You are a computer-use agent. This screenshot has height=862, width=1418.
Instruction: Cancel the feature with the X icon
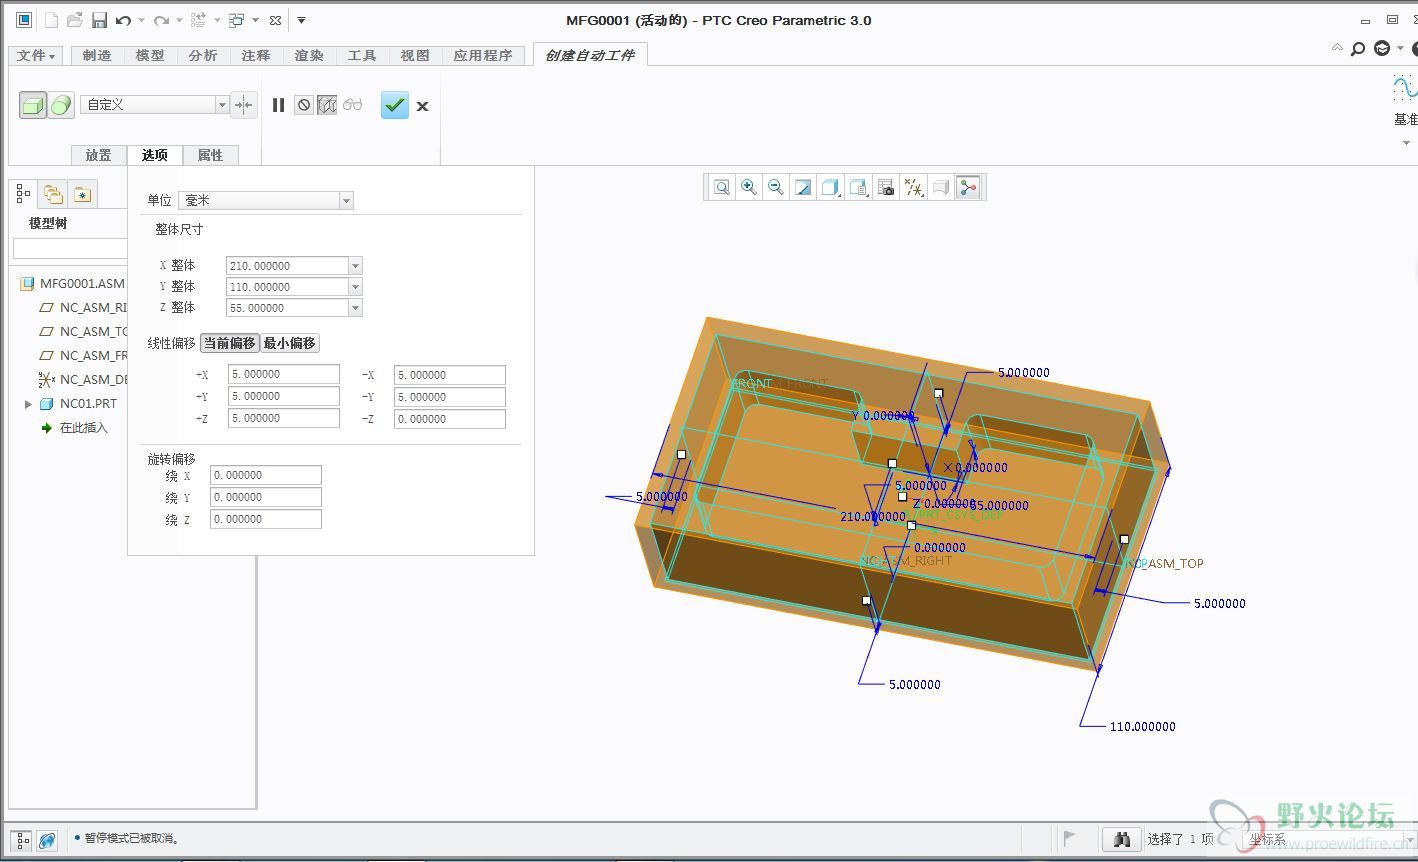423,106
